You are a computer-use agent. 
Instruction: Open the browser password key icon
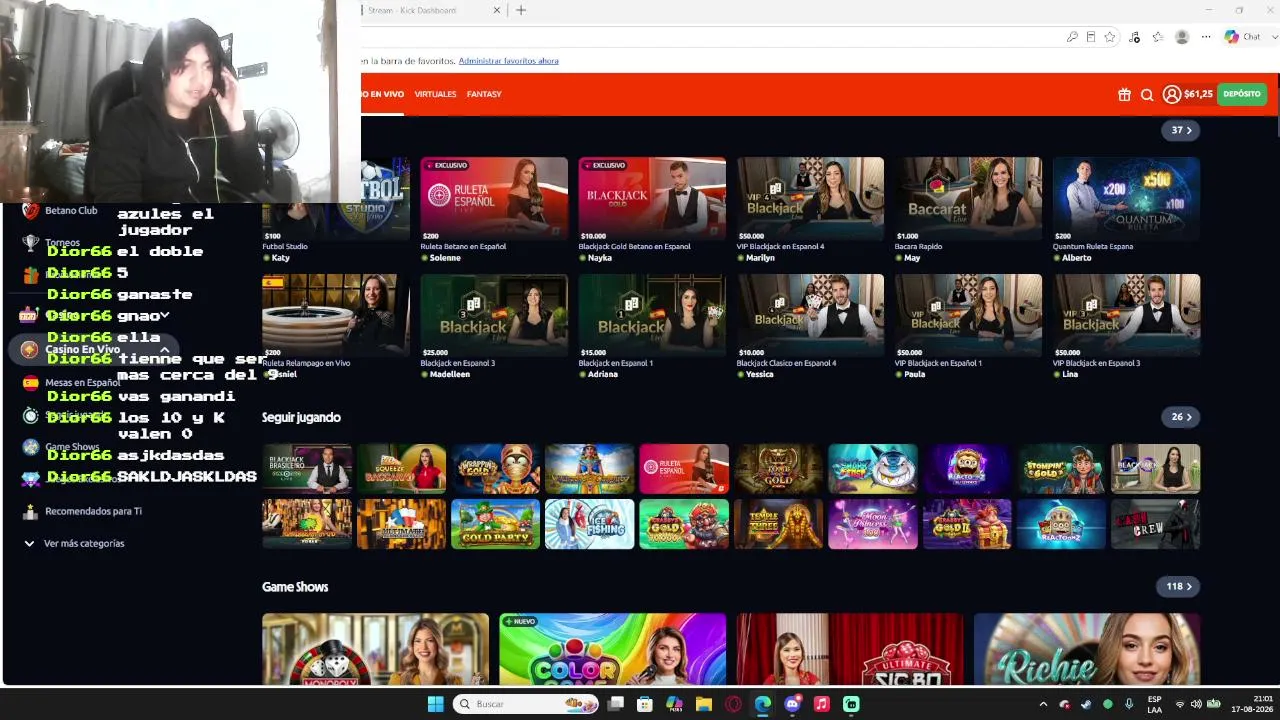click(x=1072, y=37)
